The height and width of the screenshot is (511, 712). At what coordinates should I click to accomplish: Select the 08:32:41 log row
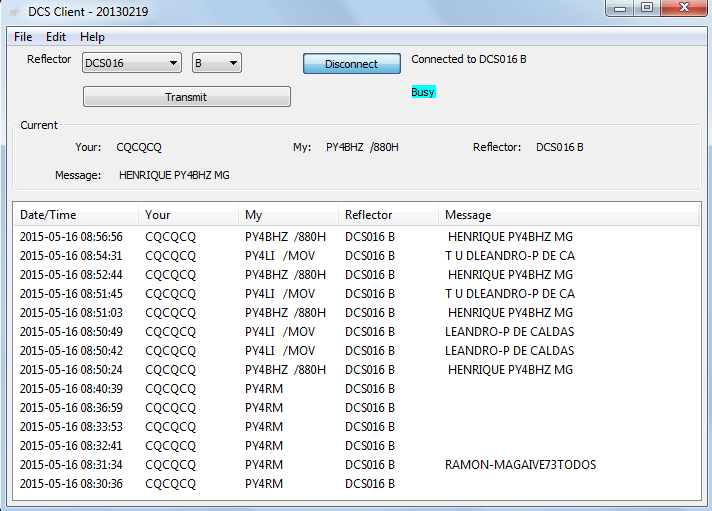tap(356, 446)
